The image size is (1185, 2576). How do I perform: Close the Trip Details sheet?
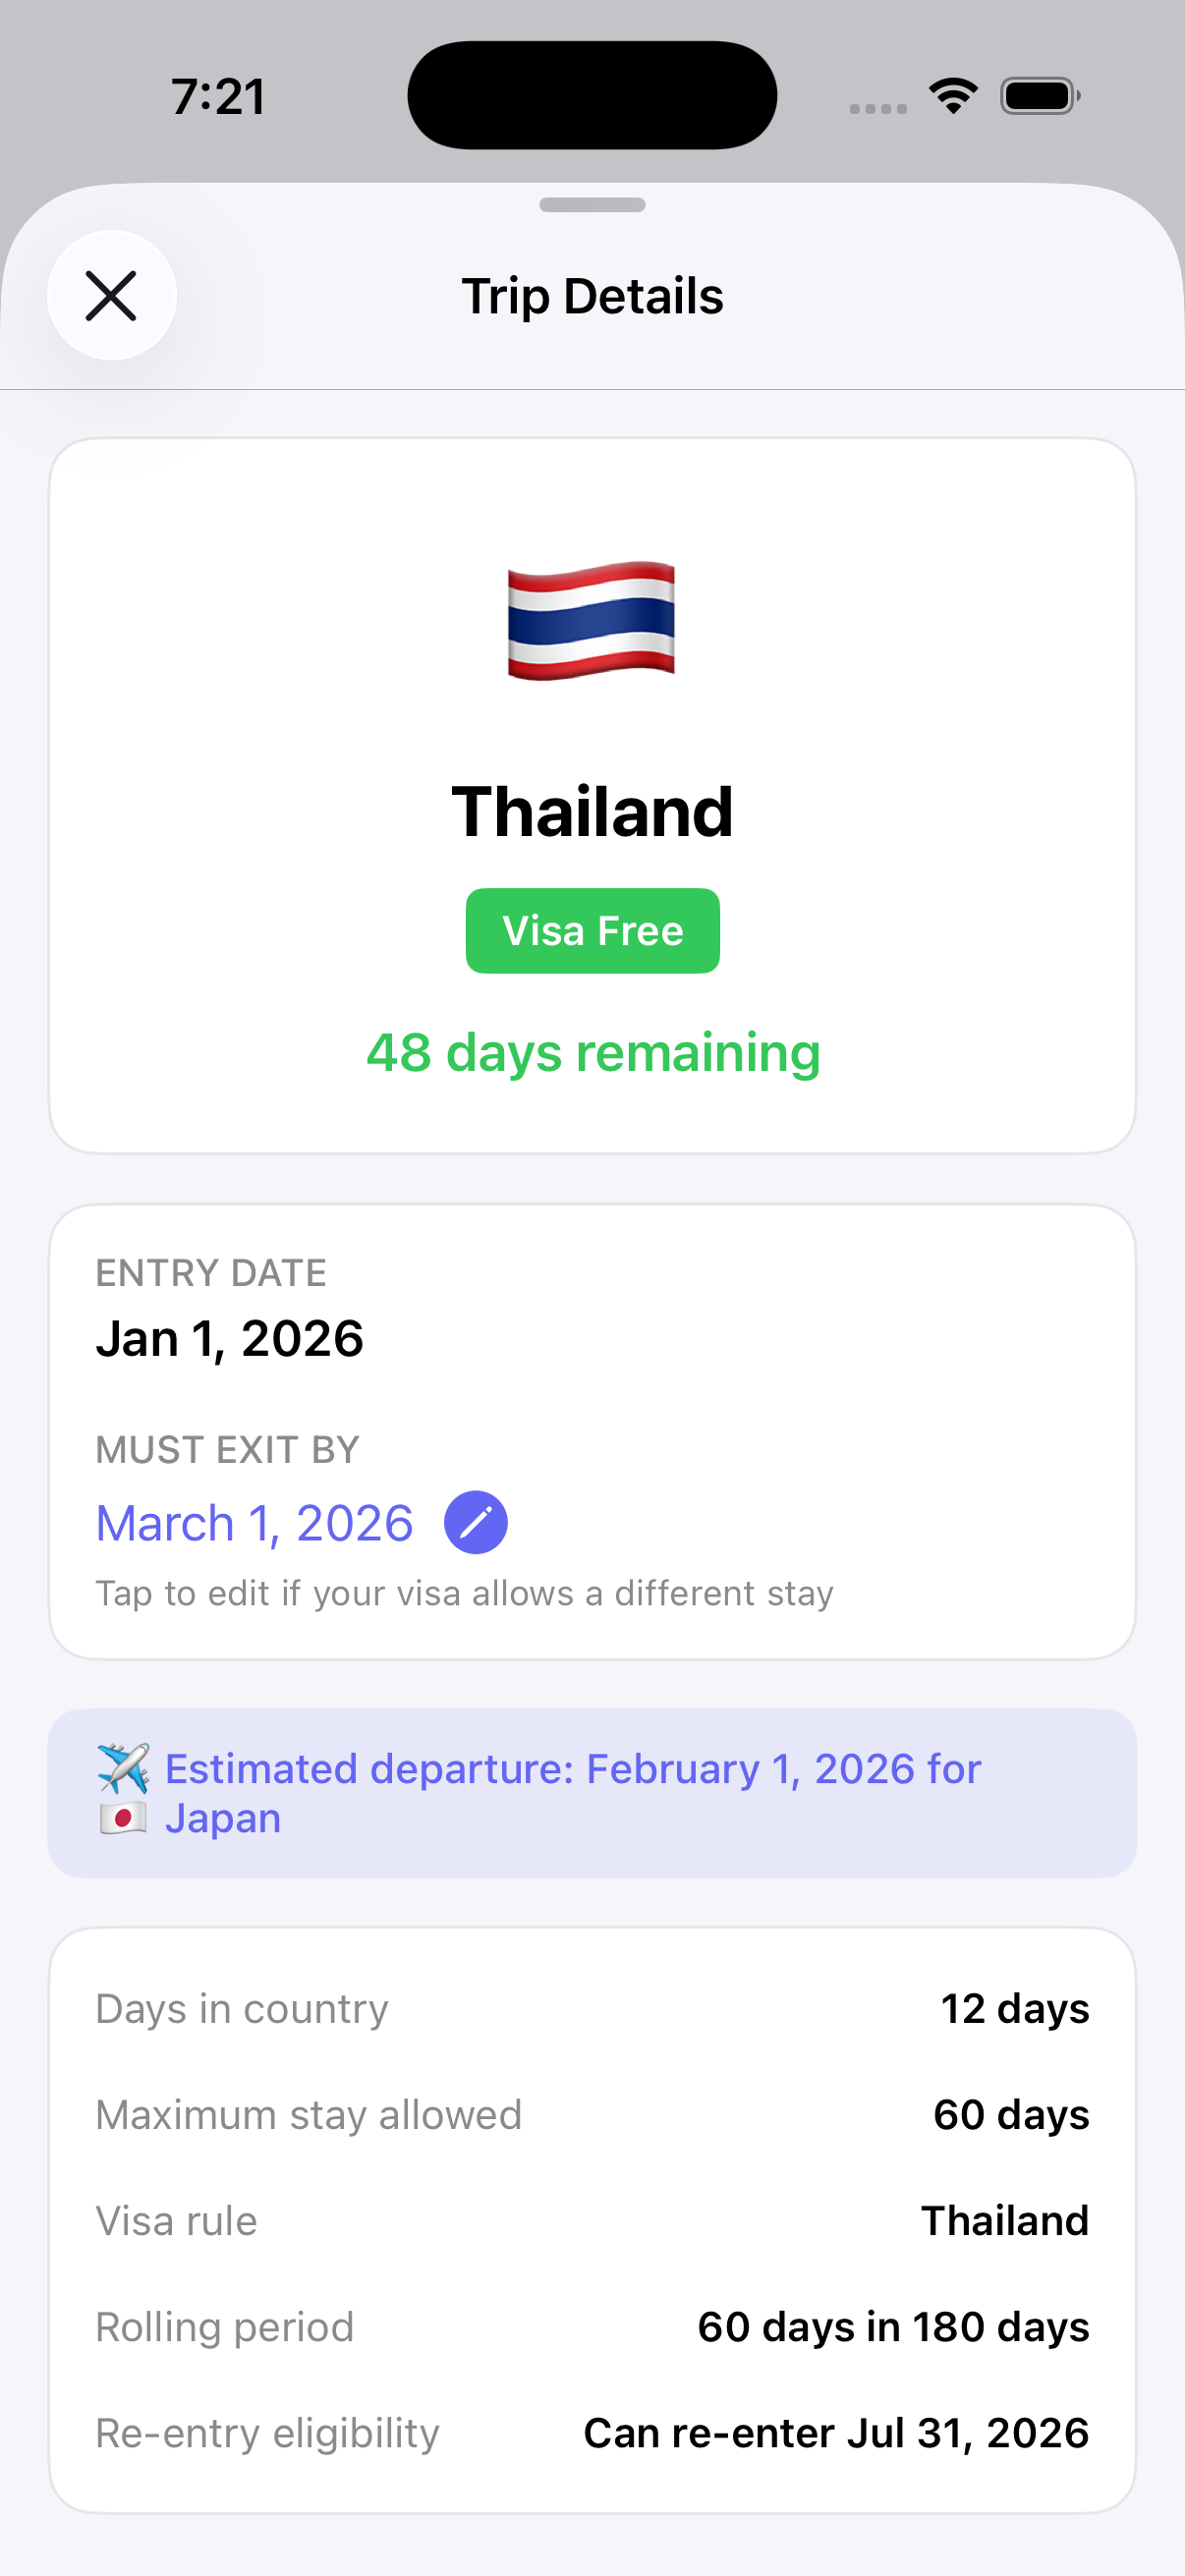click(x=111, y=296)
